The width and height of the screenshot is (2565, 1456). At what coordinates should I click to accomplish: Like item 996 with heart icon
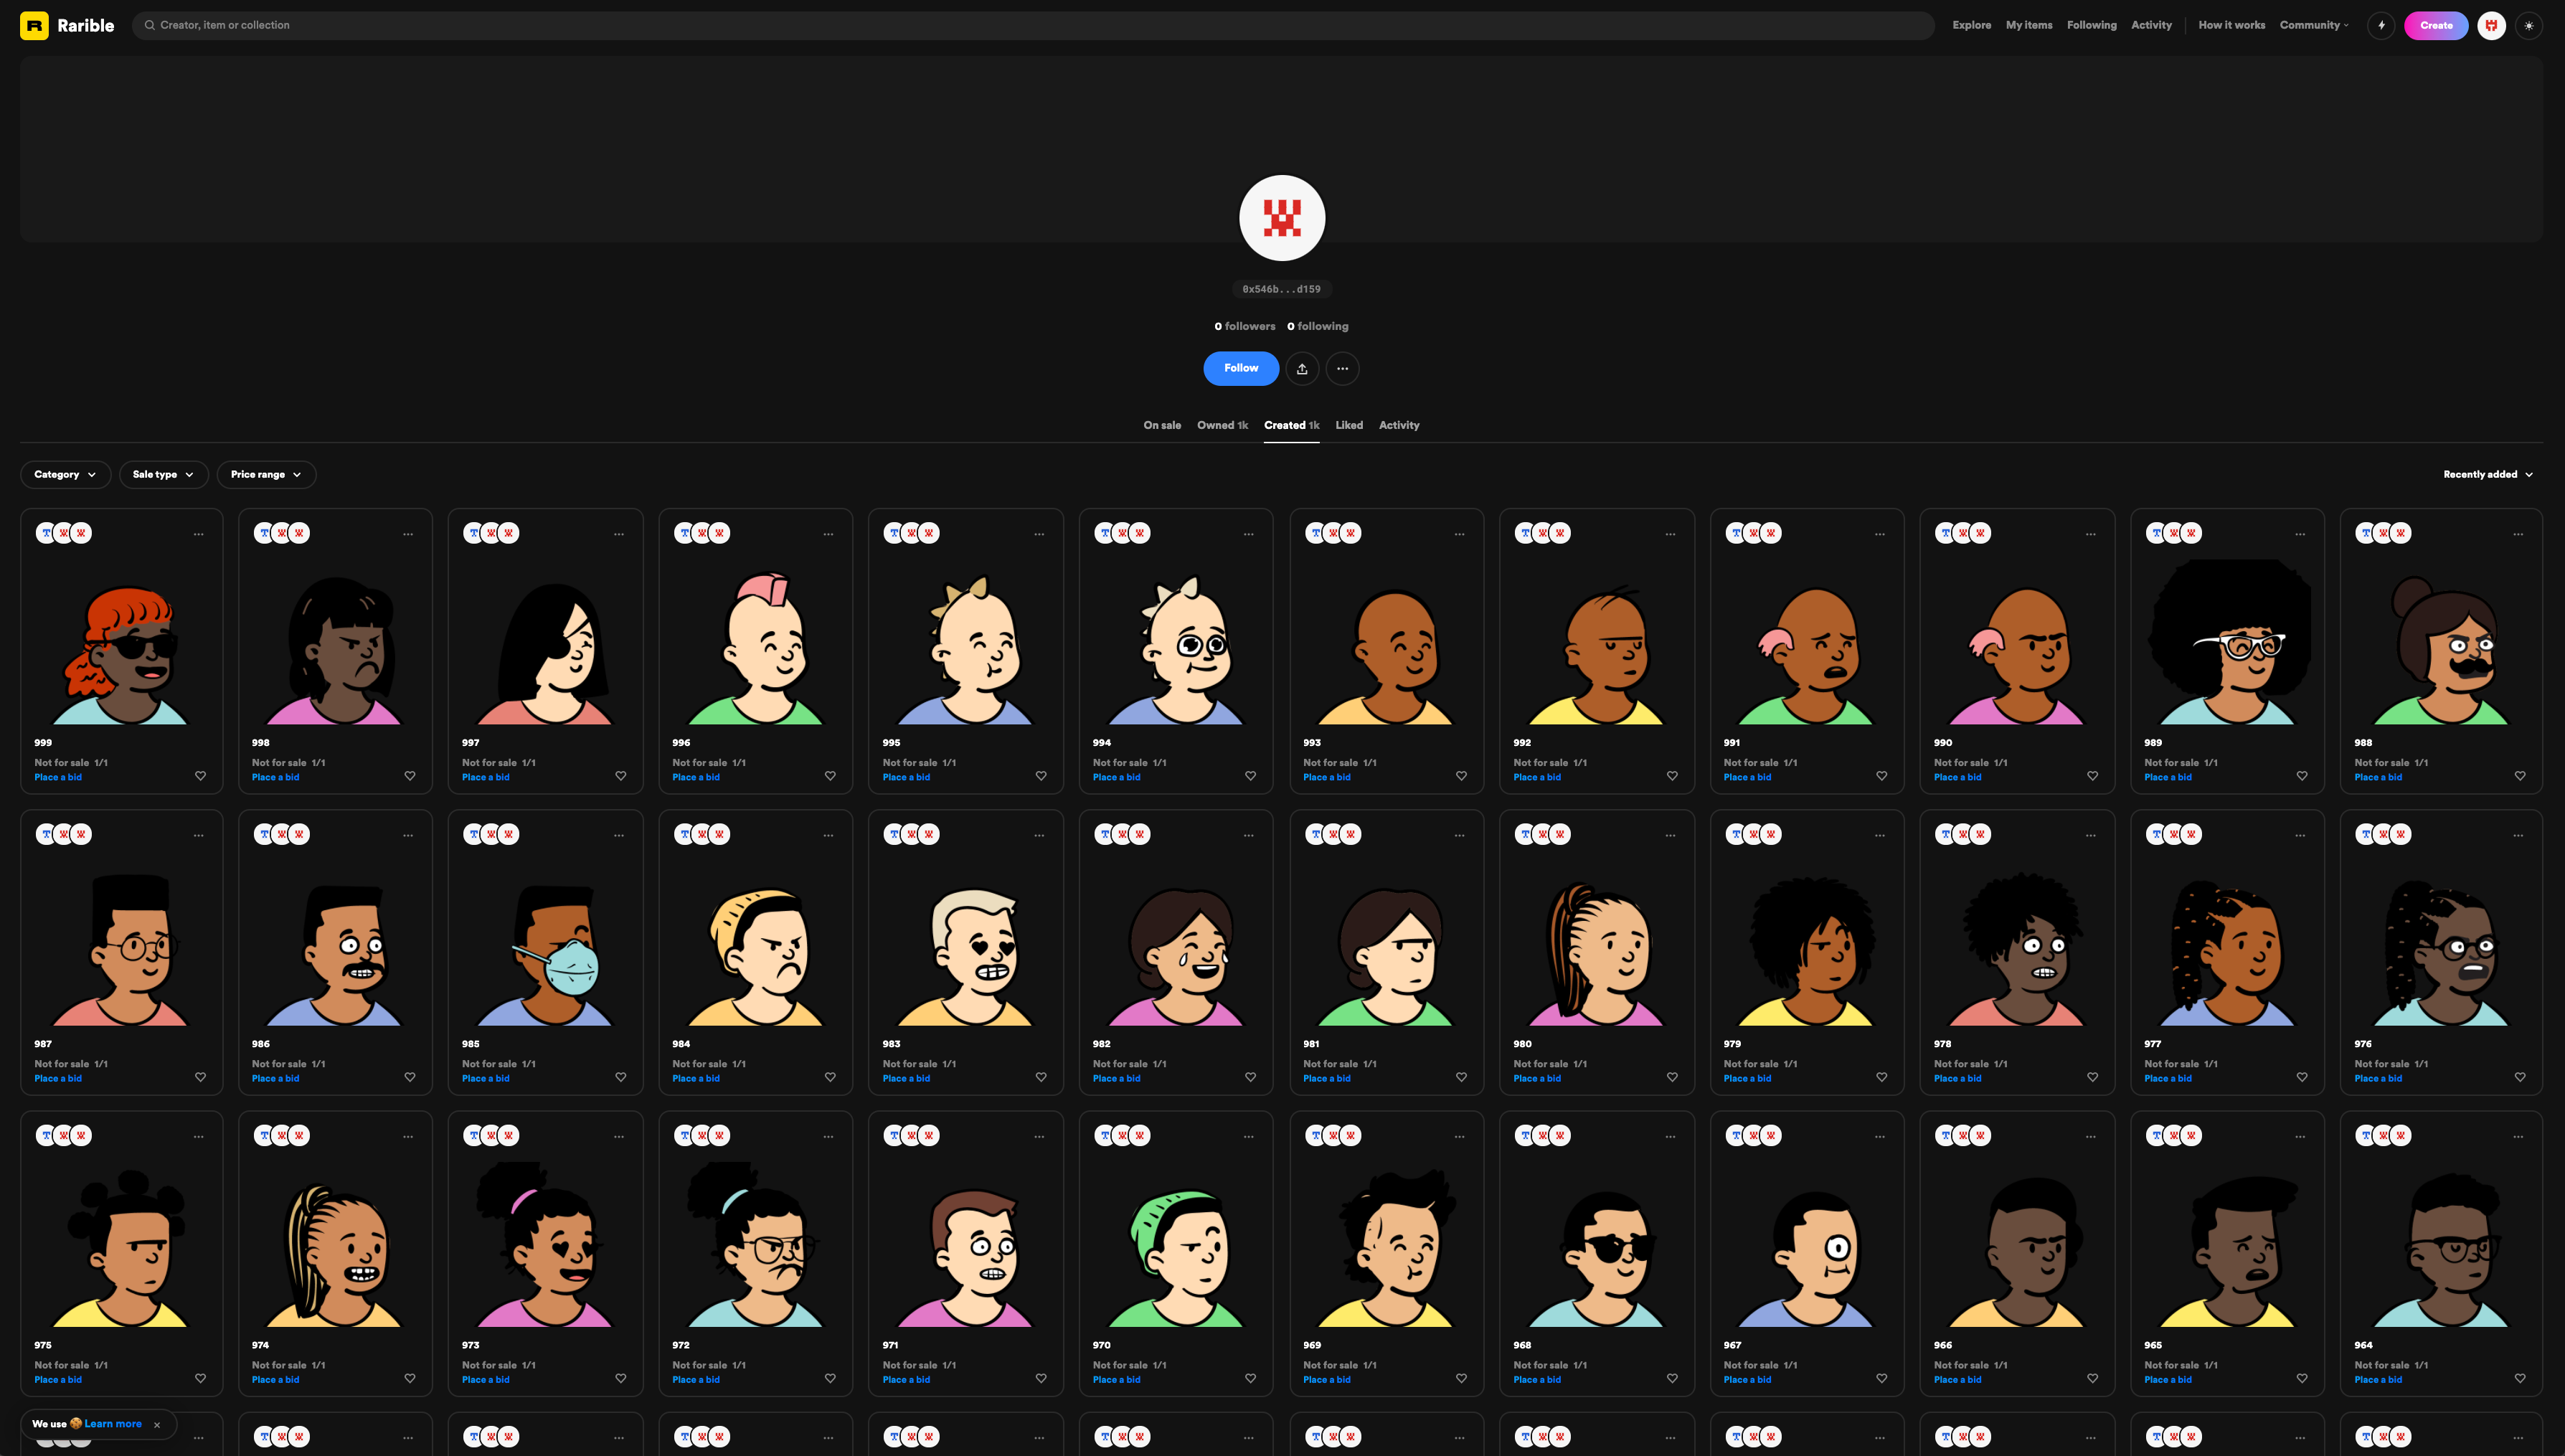[830, 776]
